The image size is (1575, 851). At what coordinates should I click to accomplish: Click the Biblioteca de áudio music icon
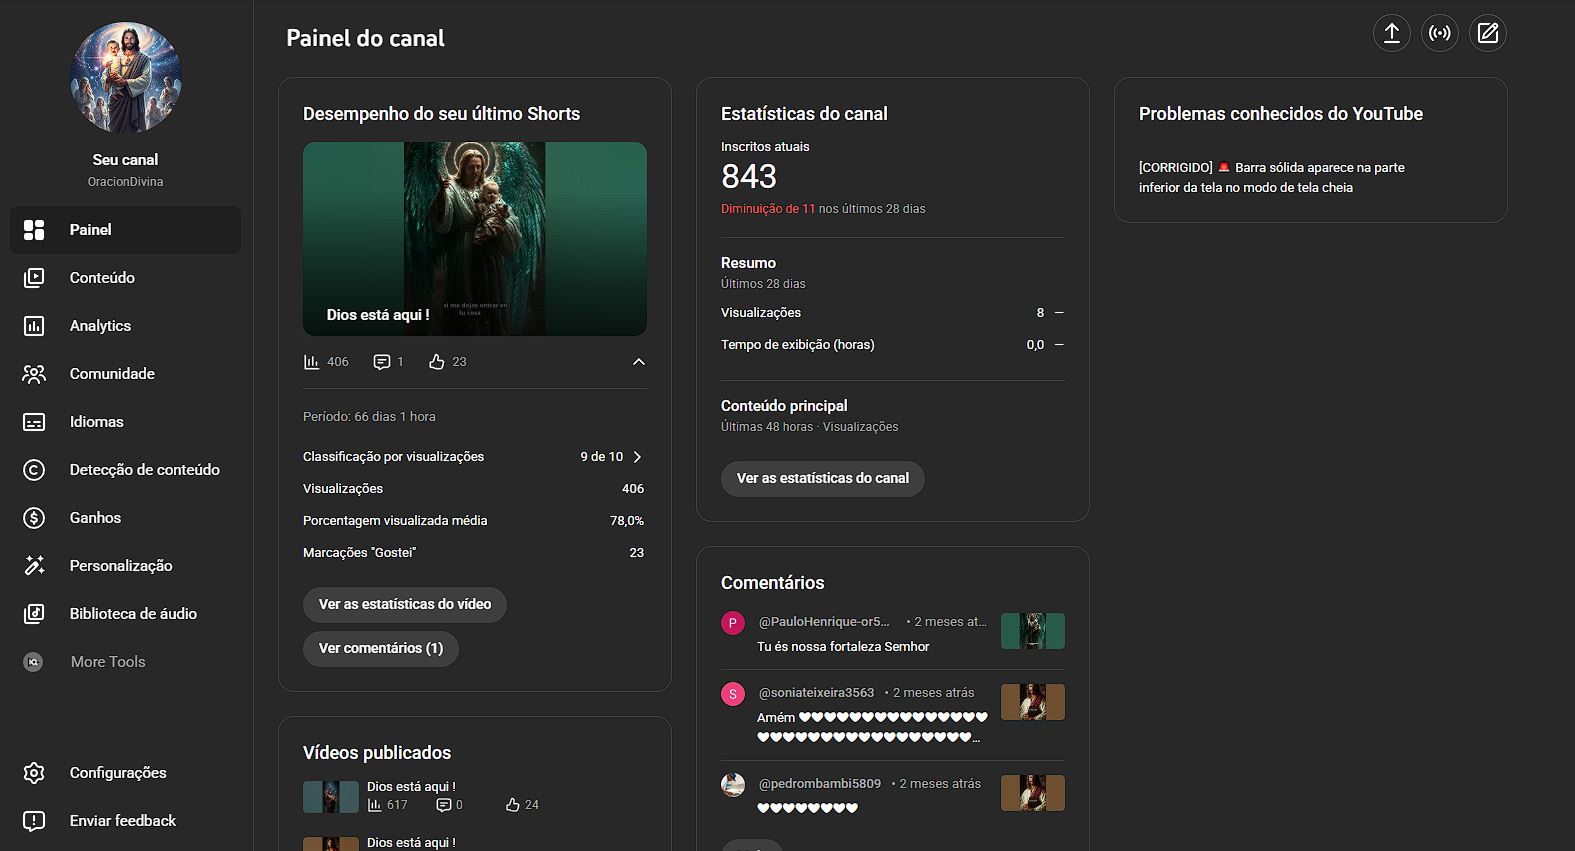point(34,614)
